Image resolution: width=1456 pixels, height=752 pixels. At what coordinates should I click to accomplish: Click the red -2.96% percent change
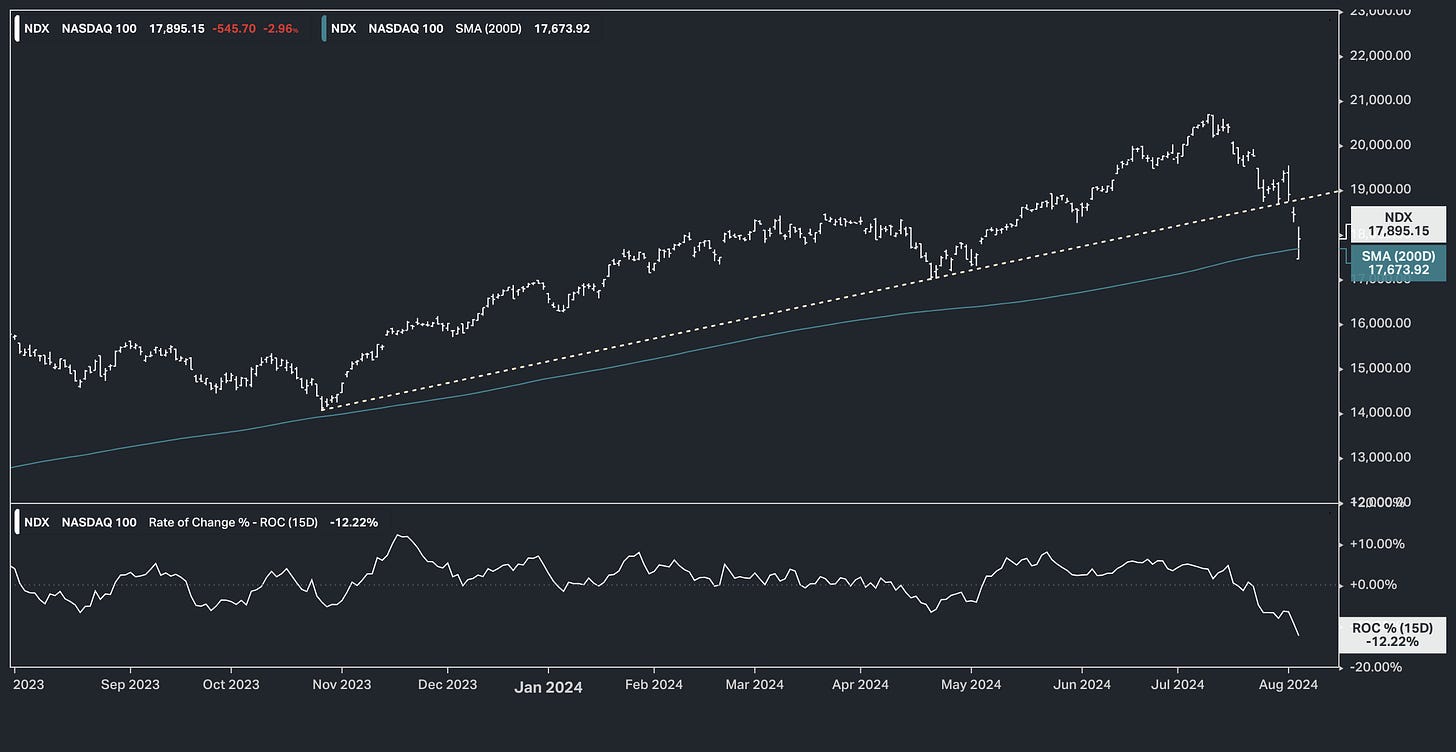[280, 29]
